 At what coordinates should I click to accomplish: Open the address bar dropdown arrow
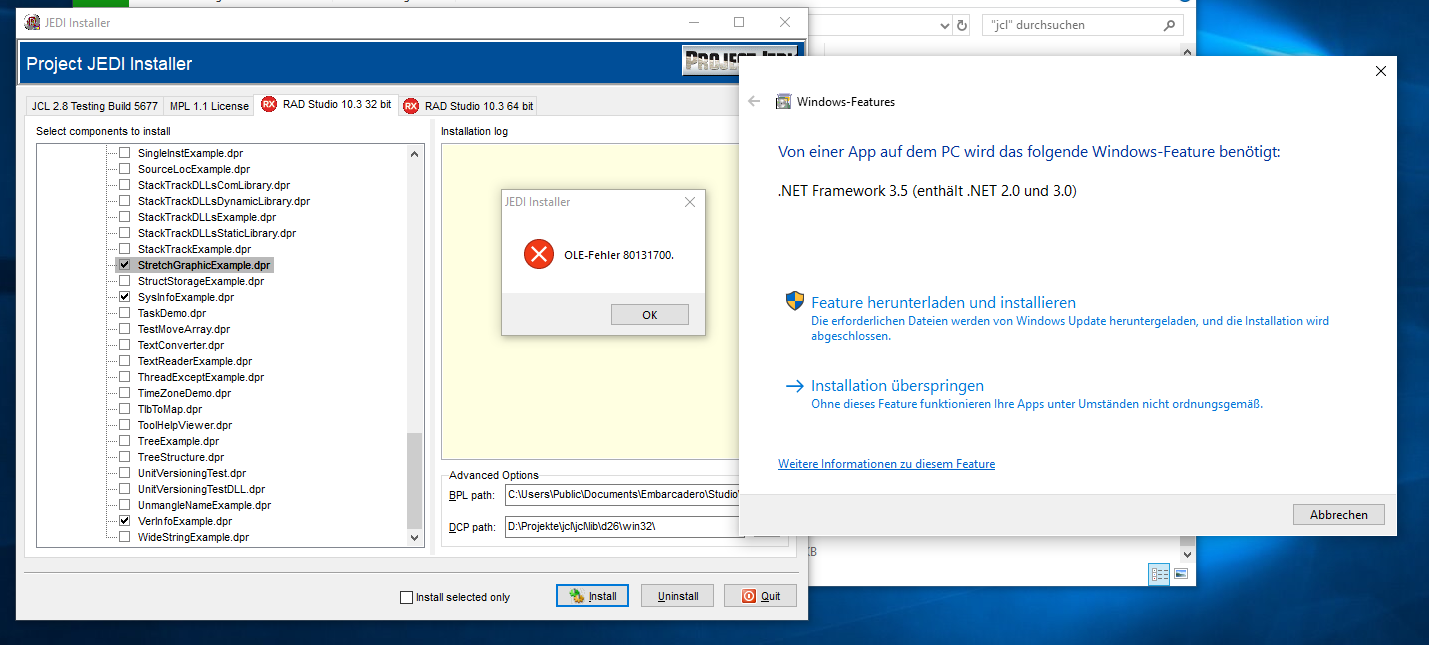943,25
